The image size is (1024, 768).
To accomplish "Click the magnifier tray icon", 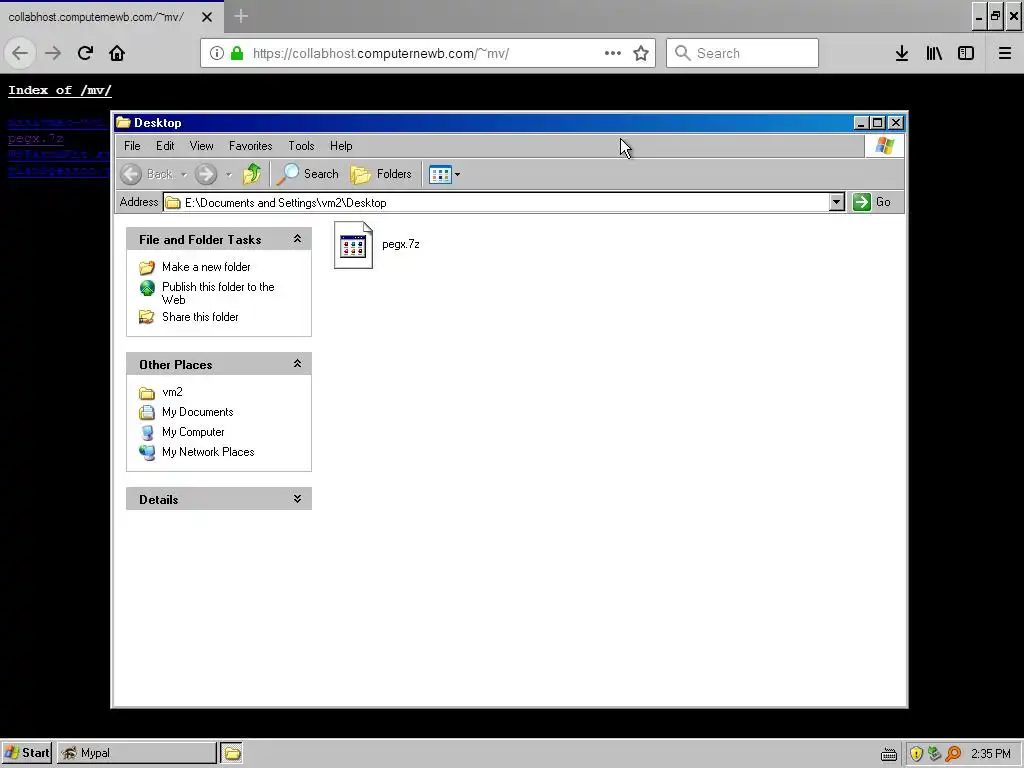I will pos(953,754).
